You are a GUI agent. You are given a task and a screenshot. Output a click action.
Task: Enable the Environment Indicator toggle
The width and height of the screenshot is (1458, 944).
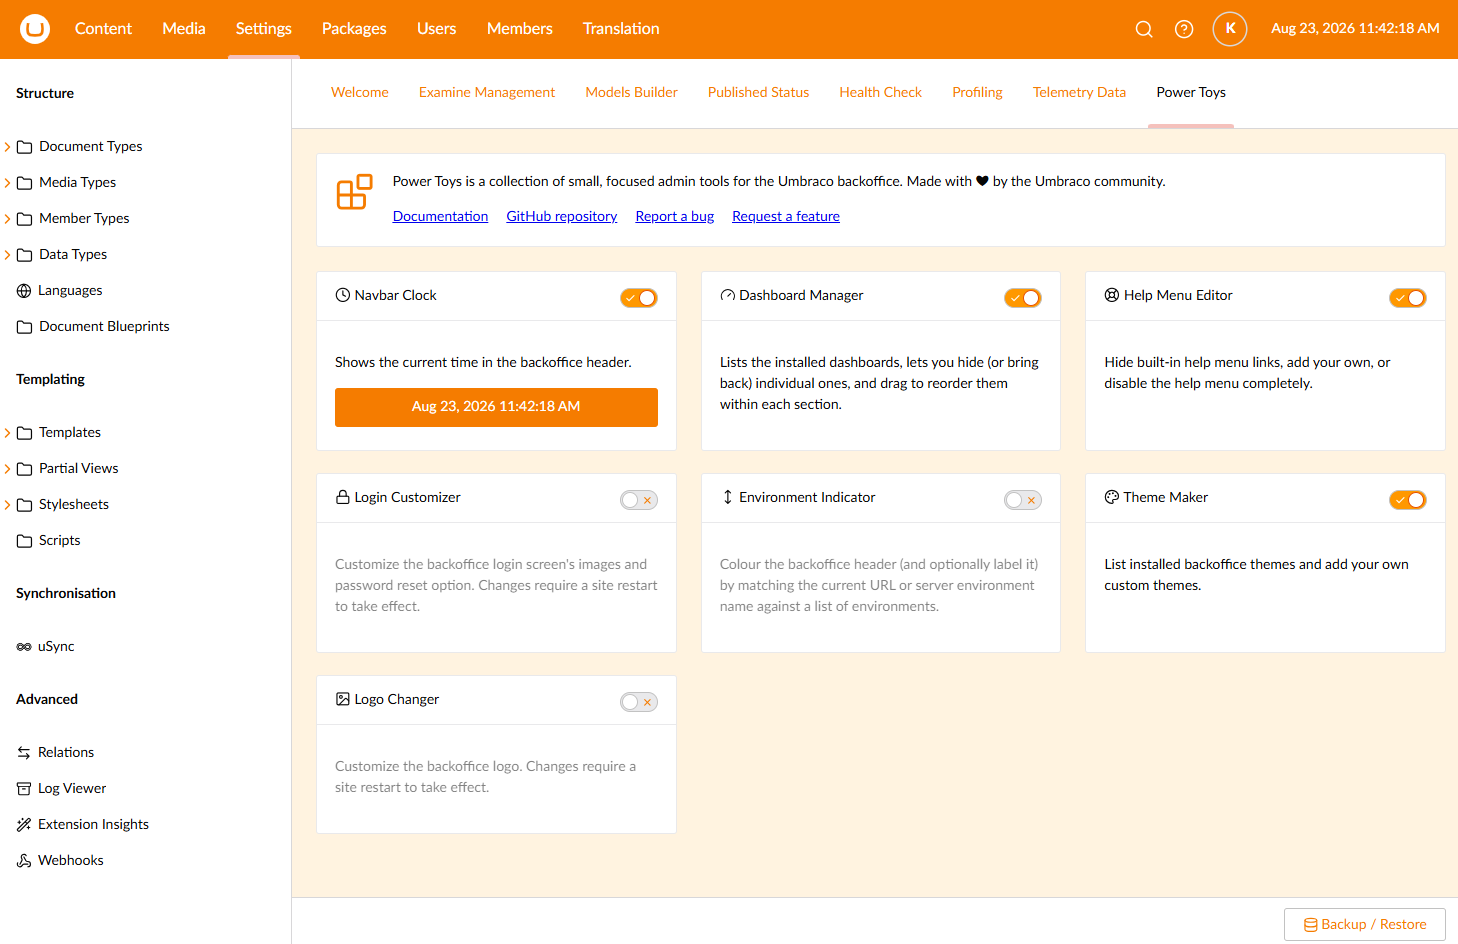tap(1023, 500)
